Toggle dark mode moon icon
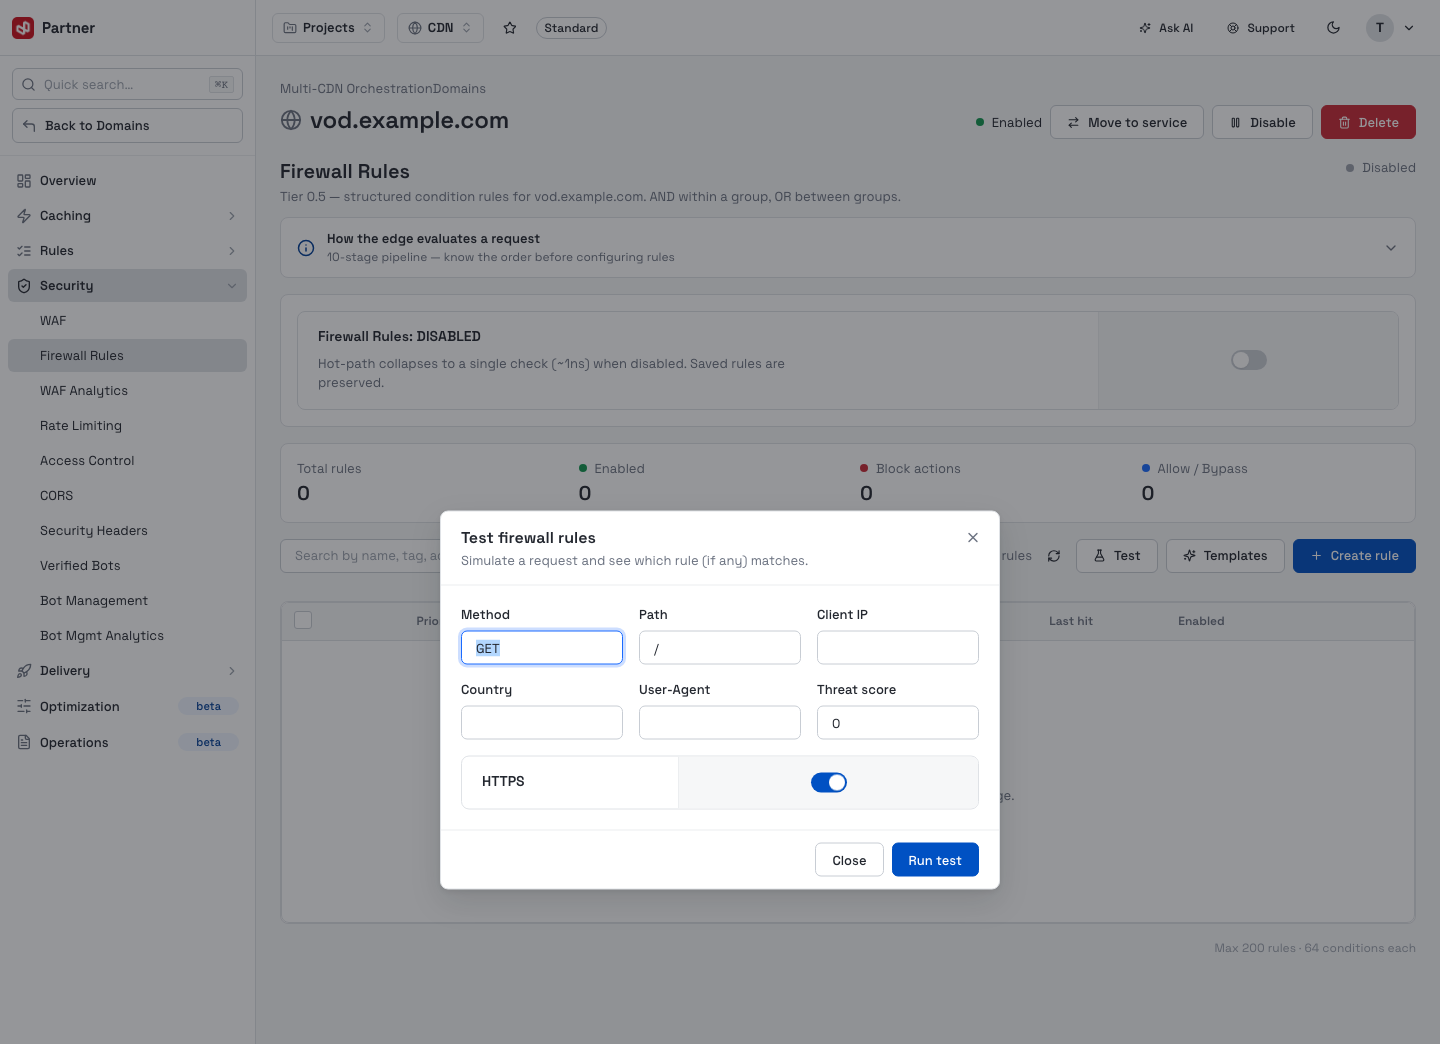1440x1044 pixels. click(x=1333, y=28)
